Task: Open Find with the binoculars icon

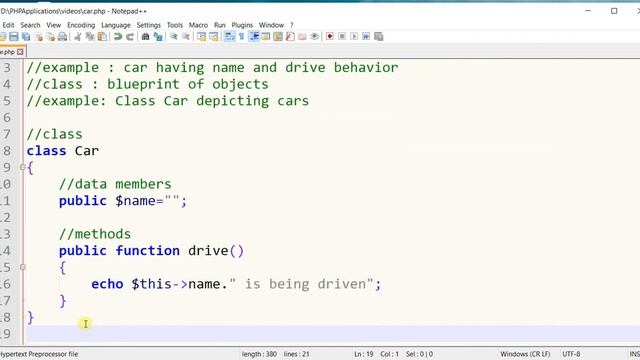Action: pos(145,37)
